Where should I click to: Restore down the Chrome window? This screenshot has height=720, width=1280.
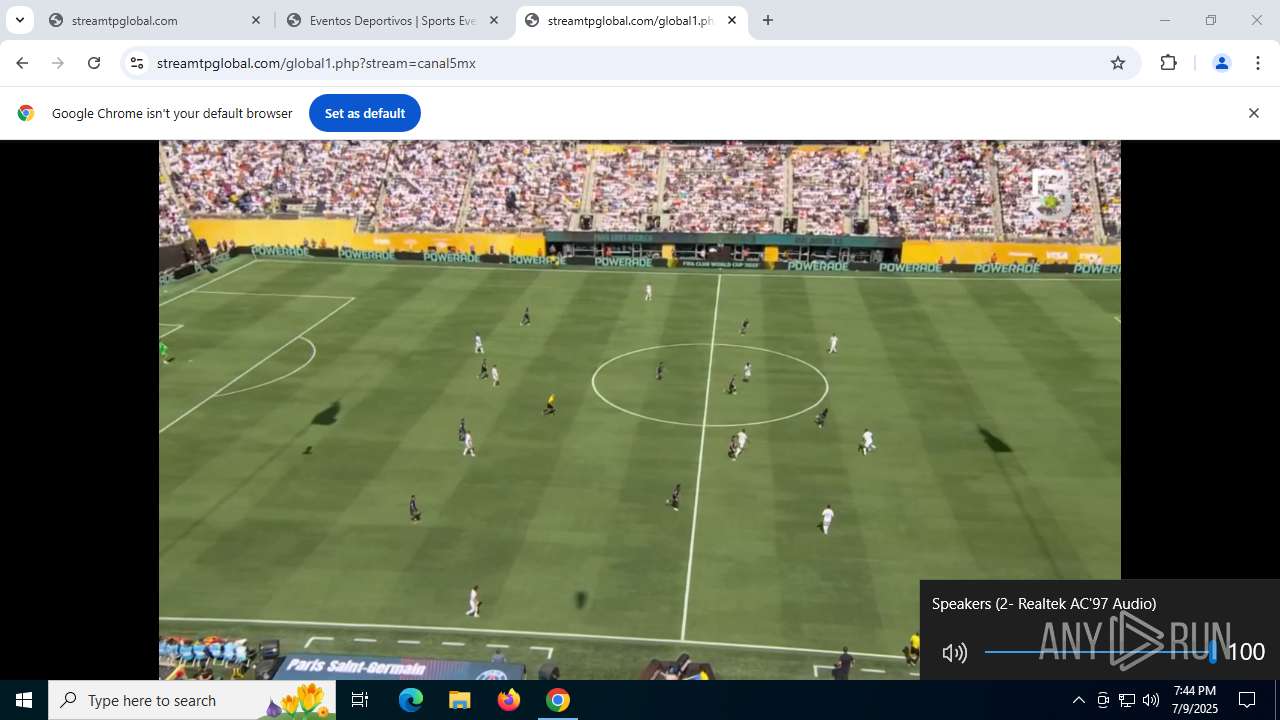(x=1211, y=20)
